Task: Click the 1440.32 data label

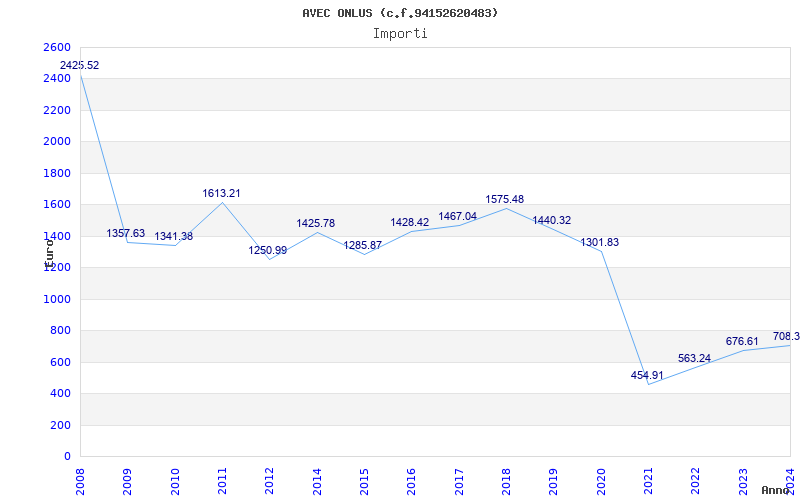Action: (552, 220)
